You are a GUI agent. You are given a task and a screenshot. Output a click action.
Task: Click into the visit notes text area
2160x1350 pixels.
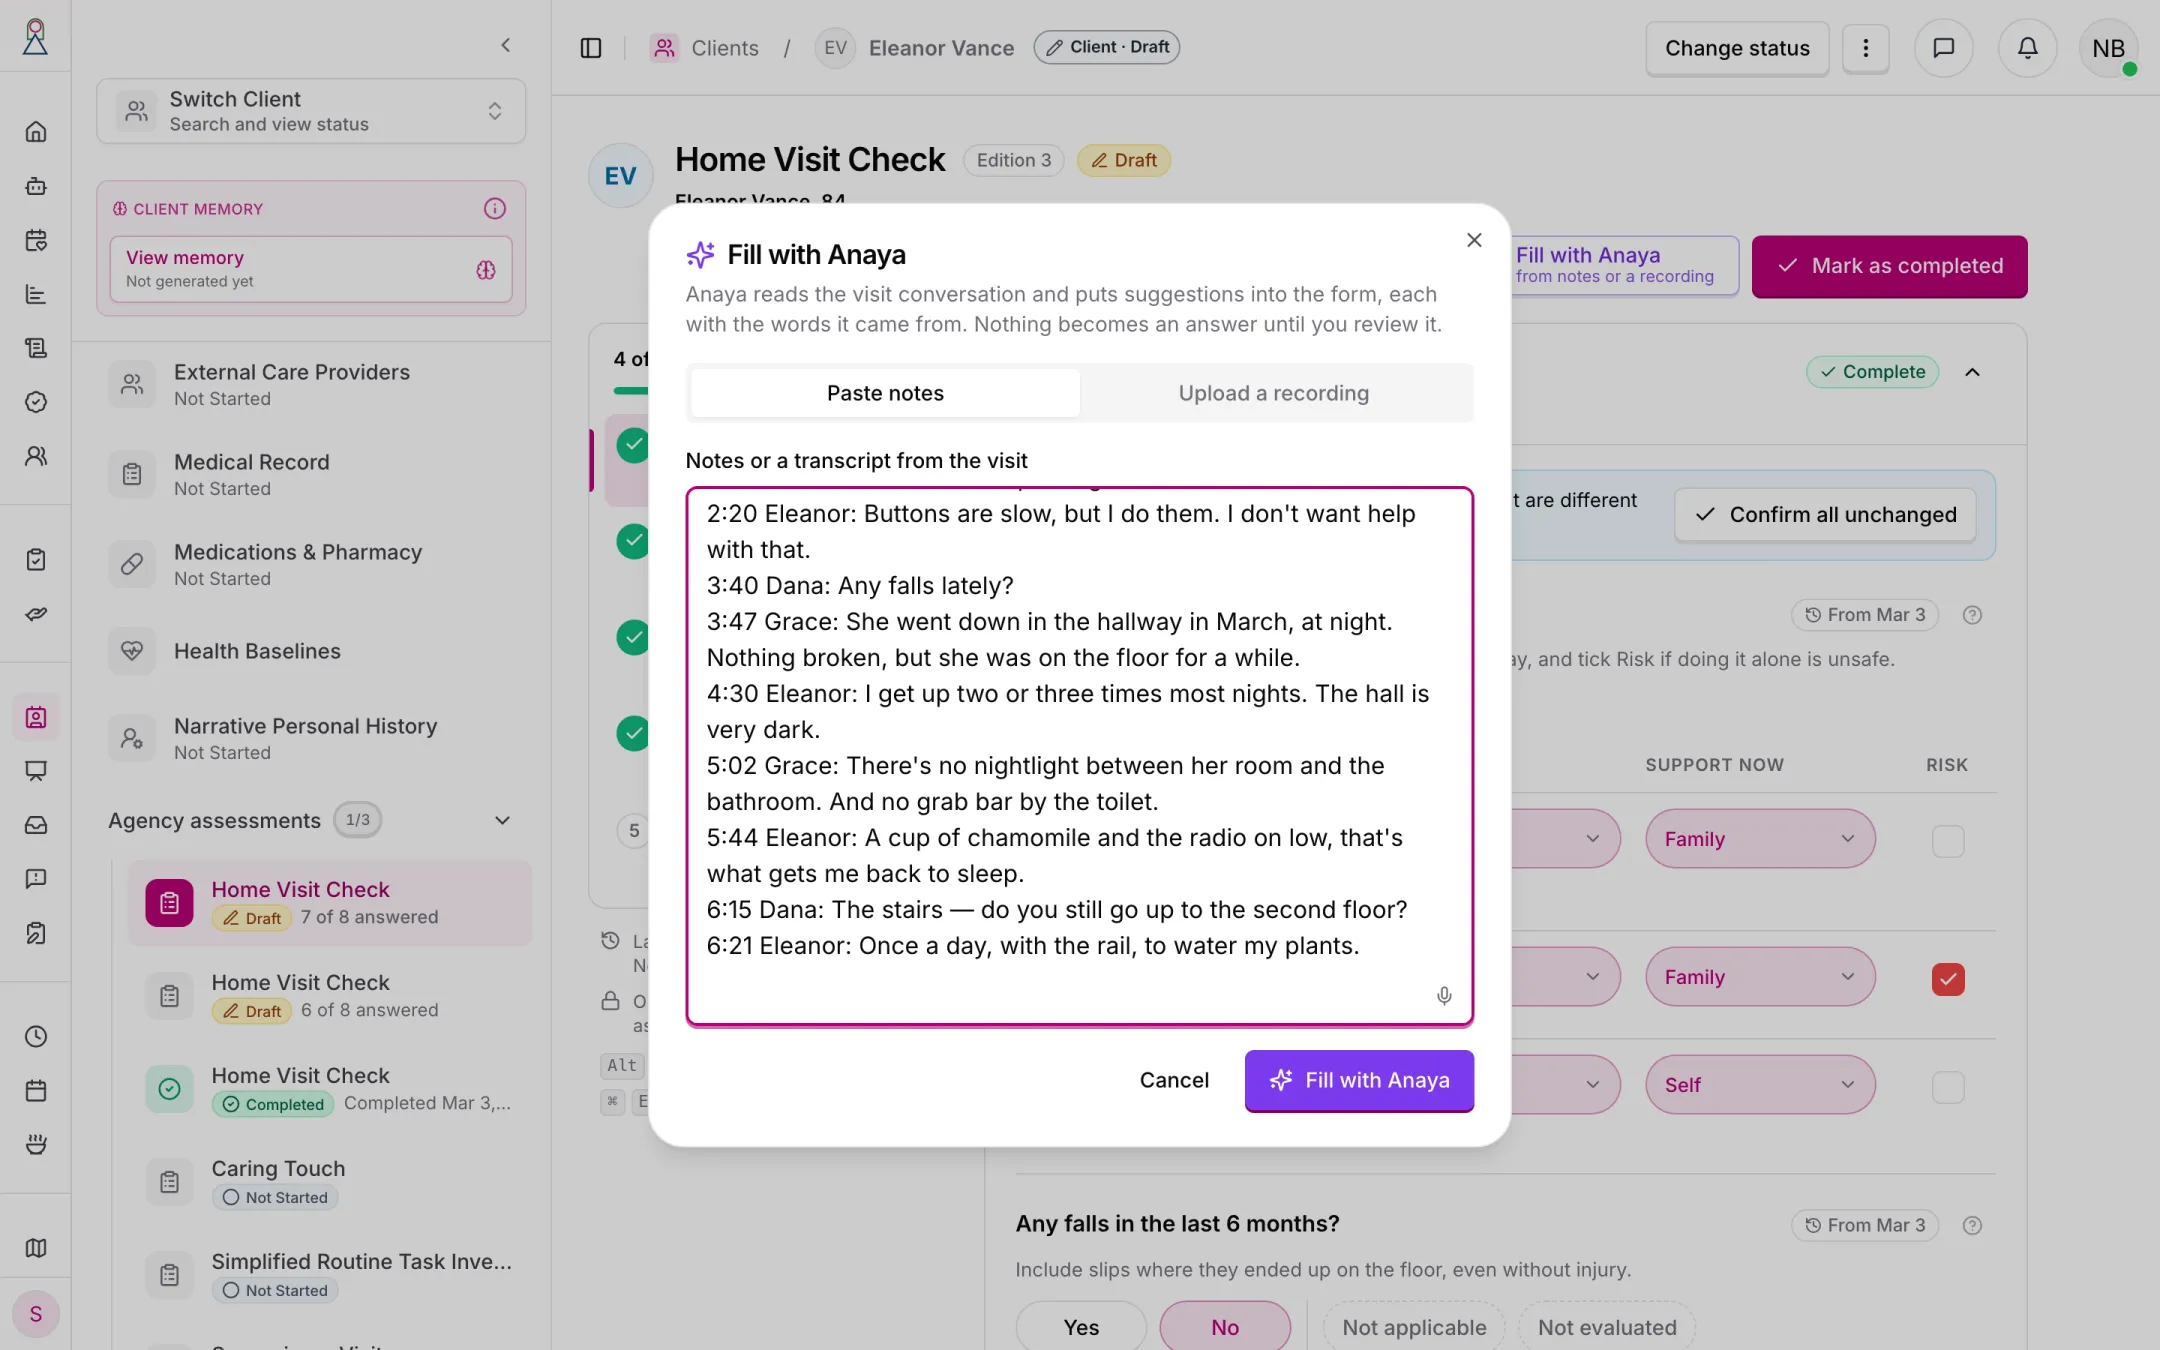click(1079, 756)
